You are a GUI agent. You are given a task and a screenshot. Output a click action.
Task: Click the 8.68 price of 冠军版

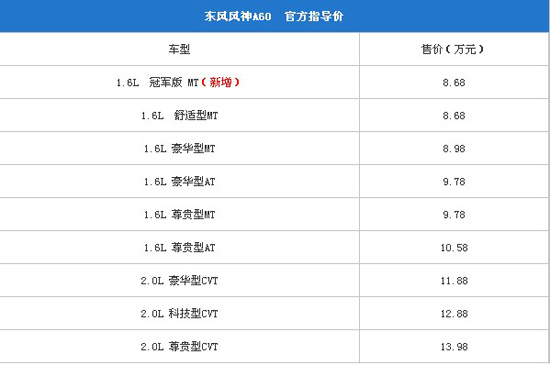[454, 82]
